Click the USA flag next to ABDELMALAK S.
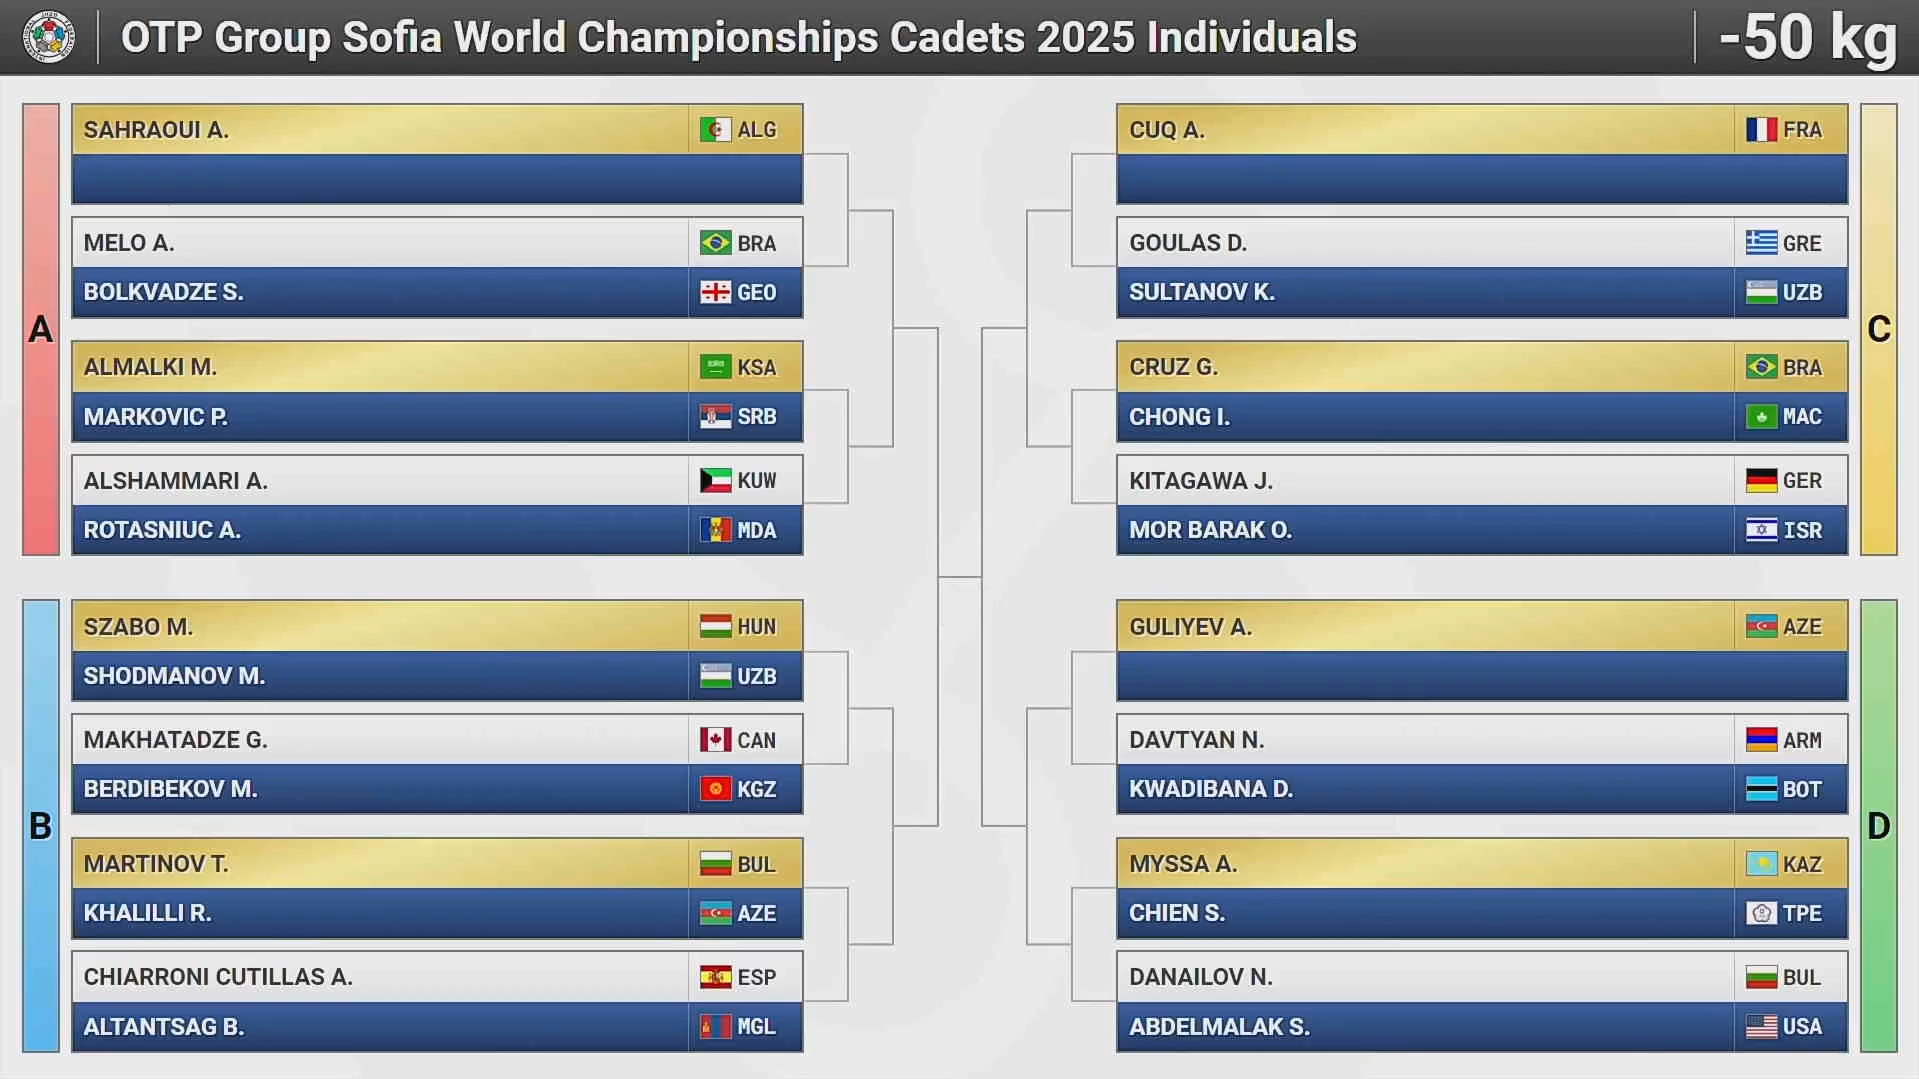 1761,1027
